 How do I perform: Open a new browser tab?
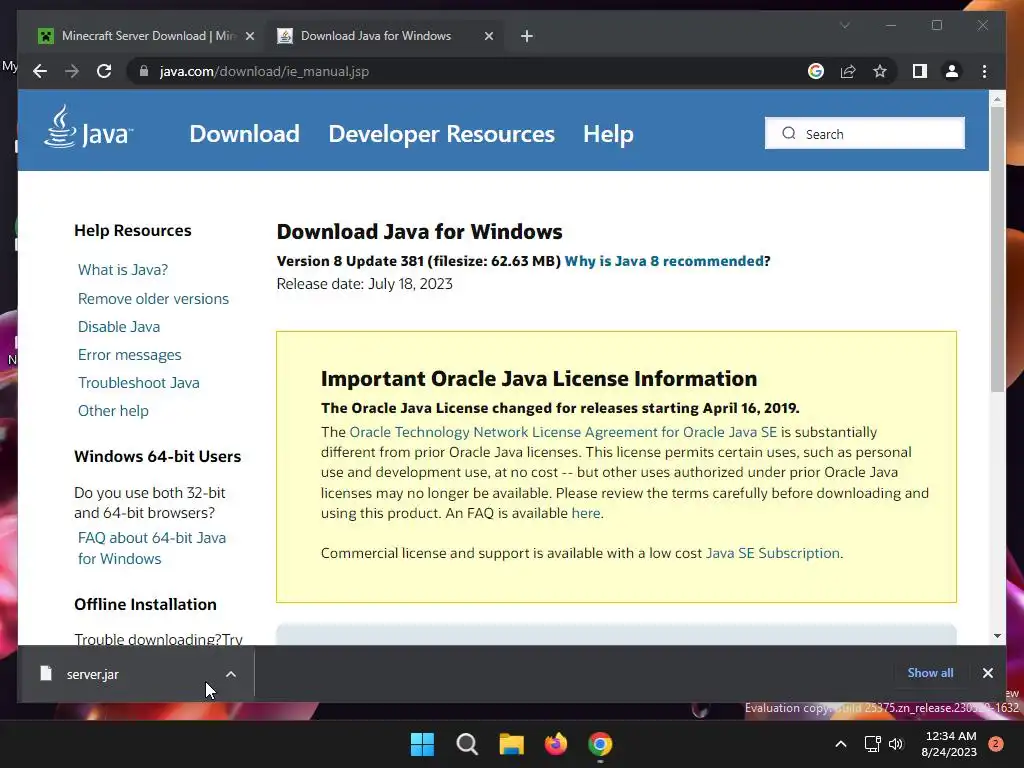point(526,36)
